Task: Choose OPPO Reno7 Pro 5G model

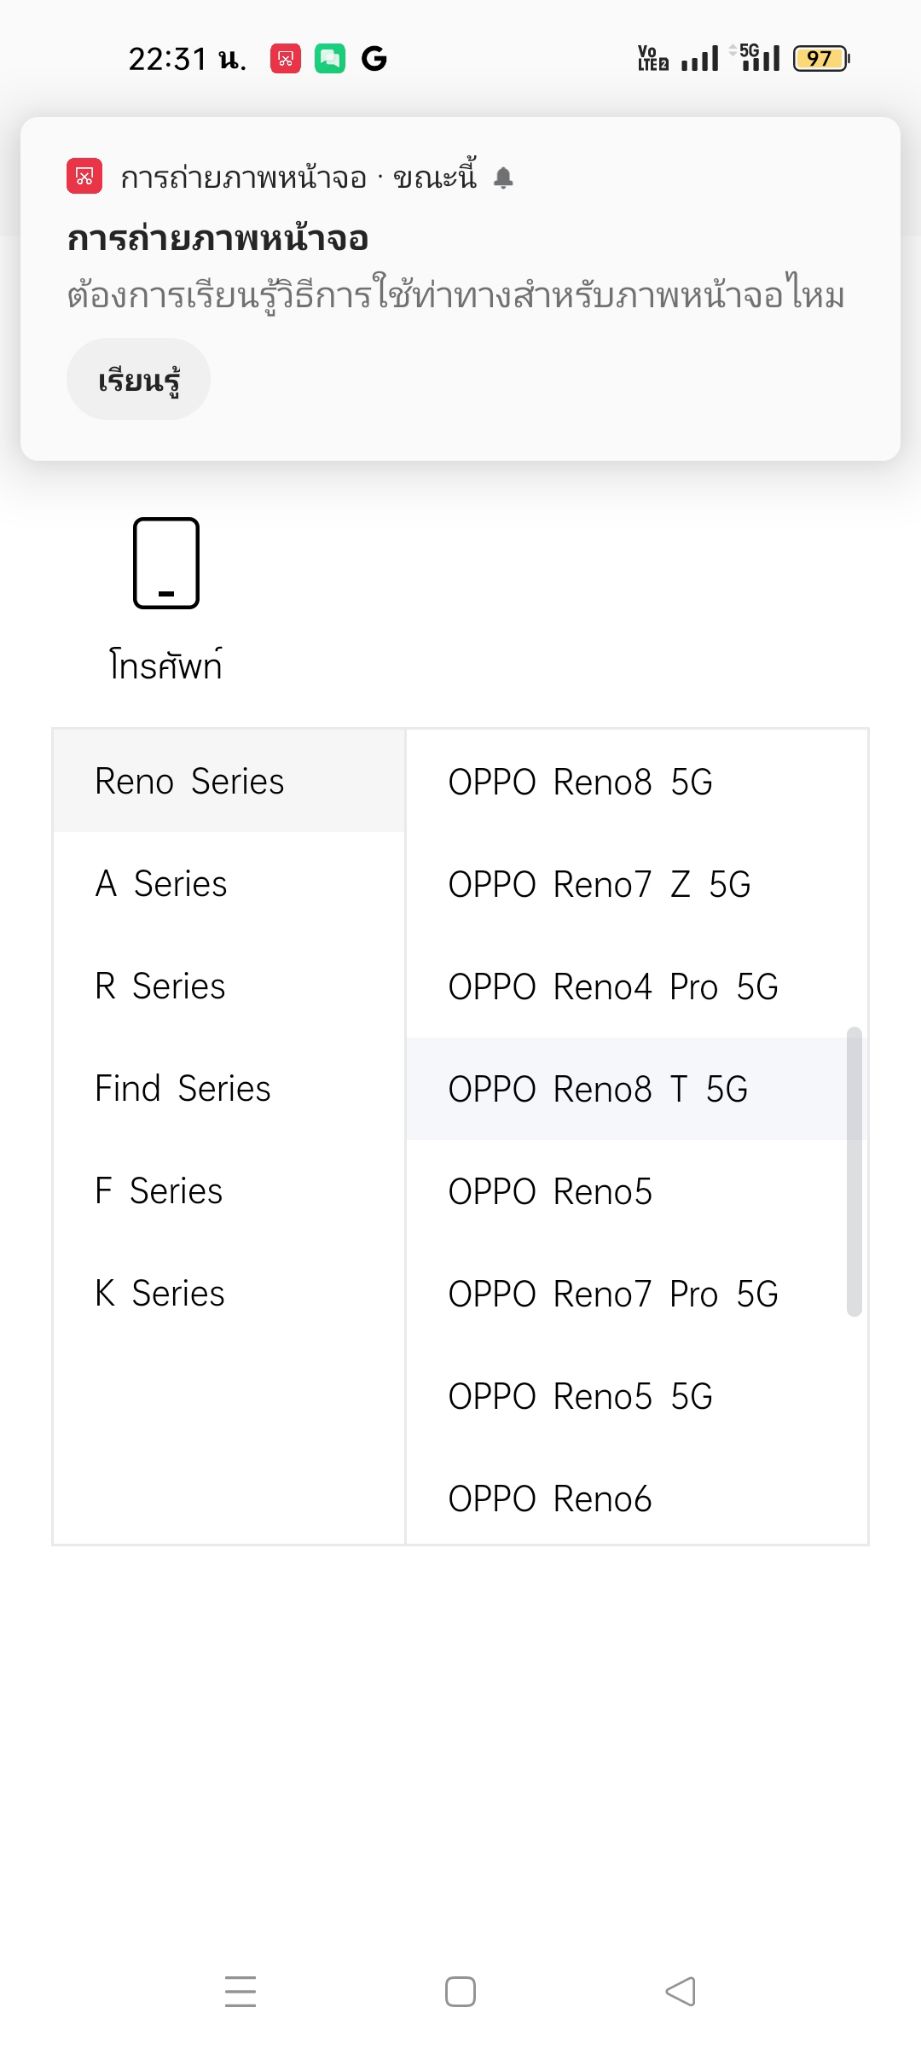Action: tap(636, 1294)
